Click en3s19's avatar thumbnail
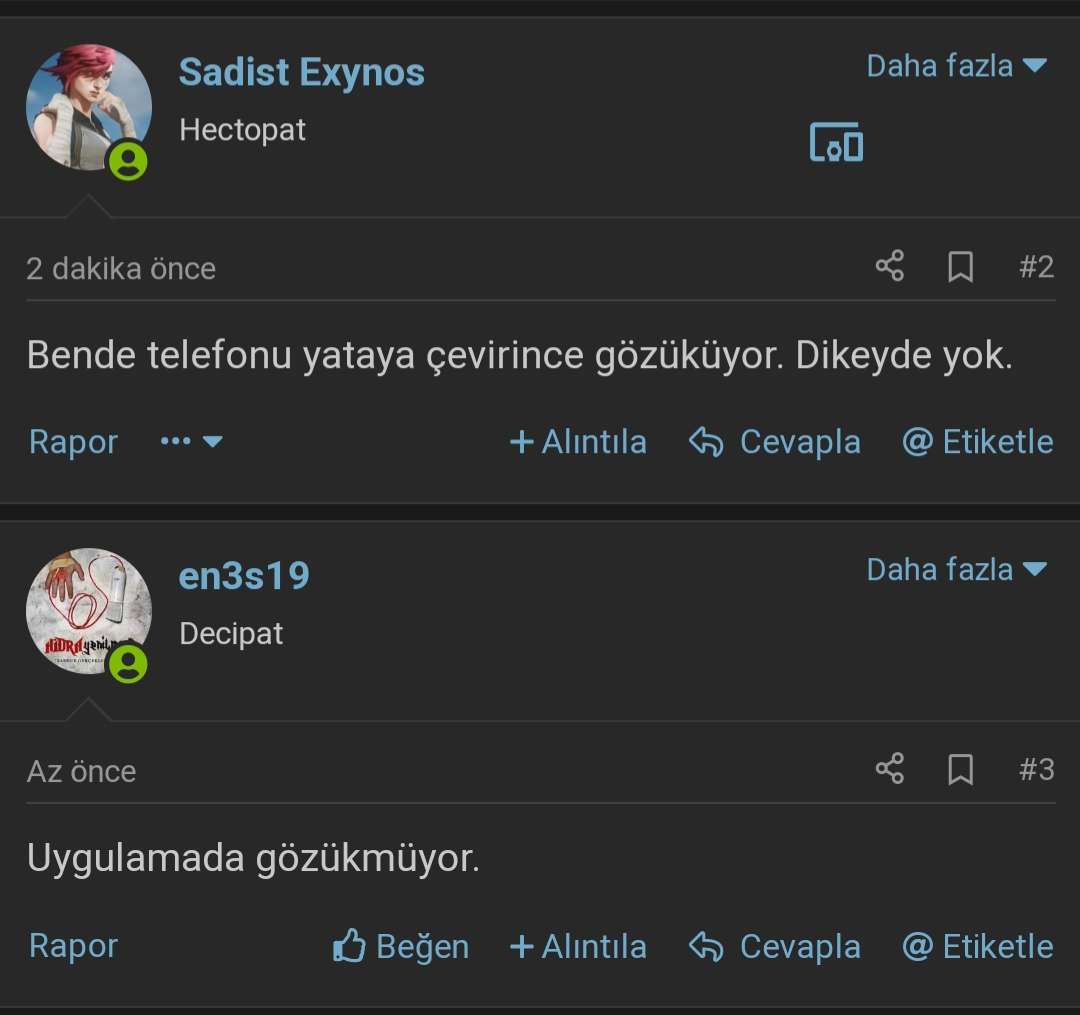 click(x=88, y=610)
